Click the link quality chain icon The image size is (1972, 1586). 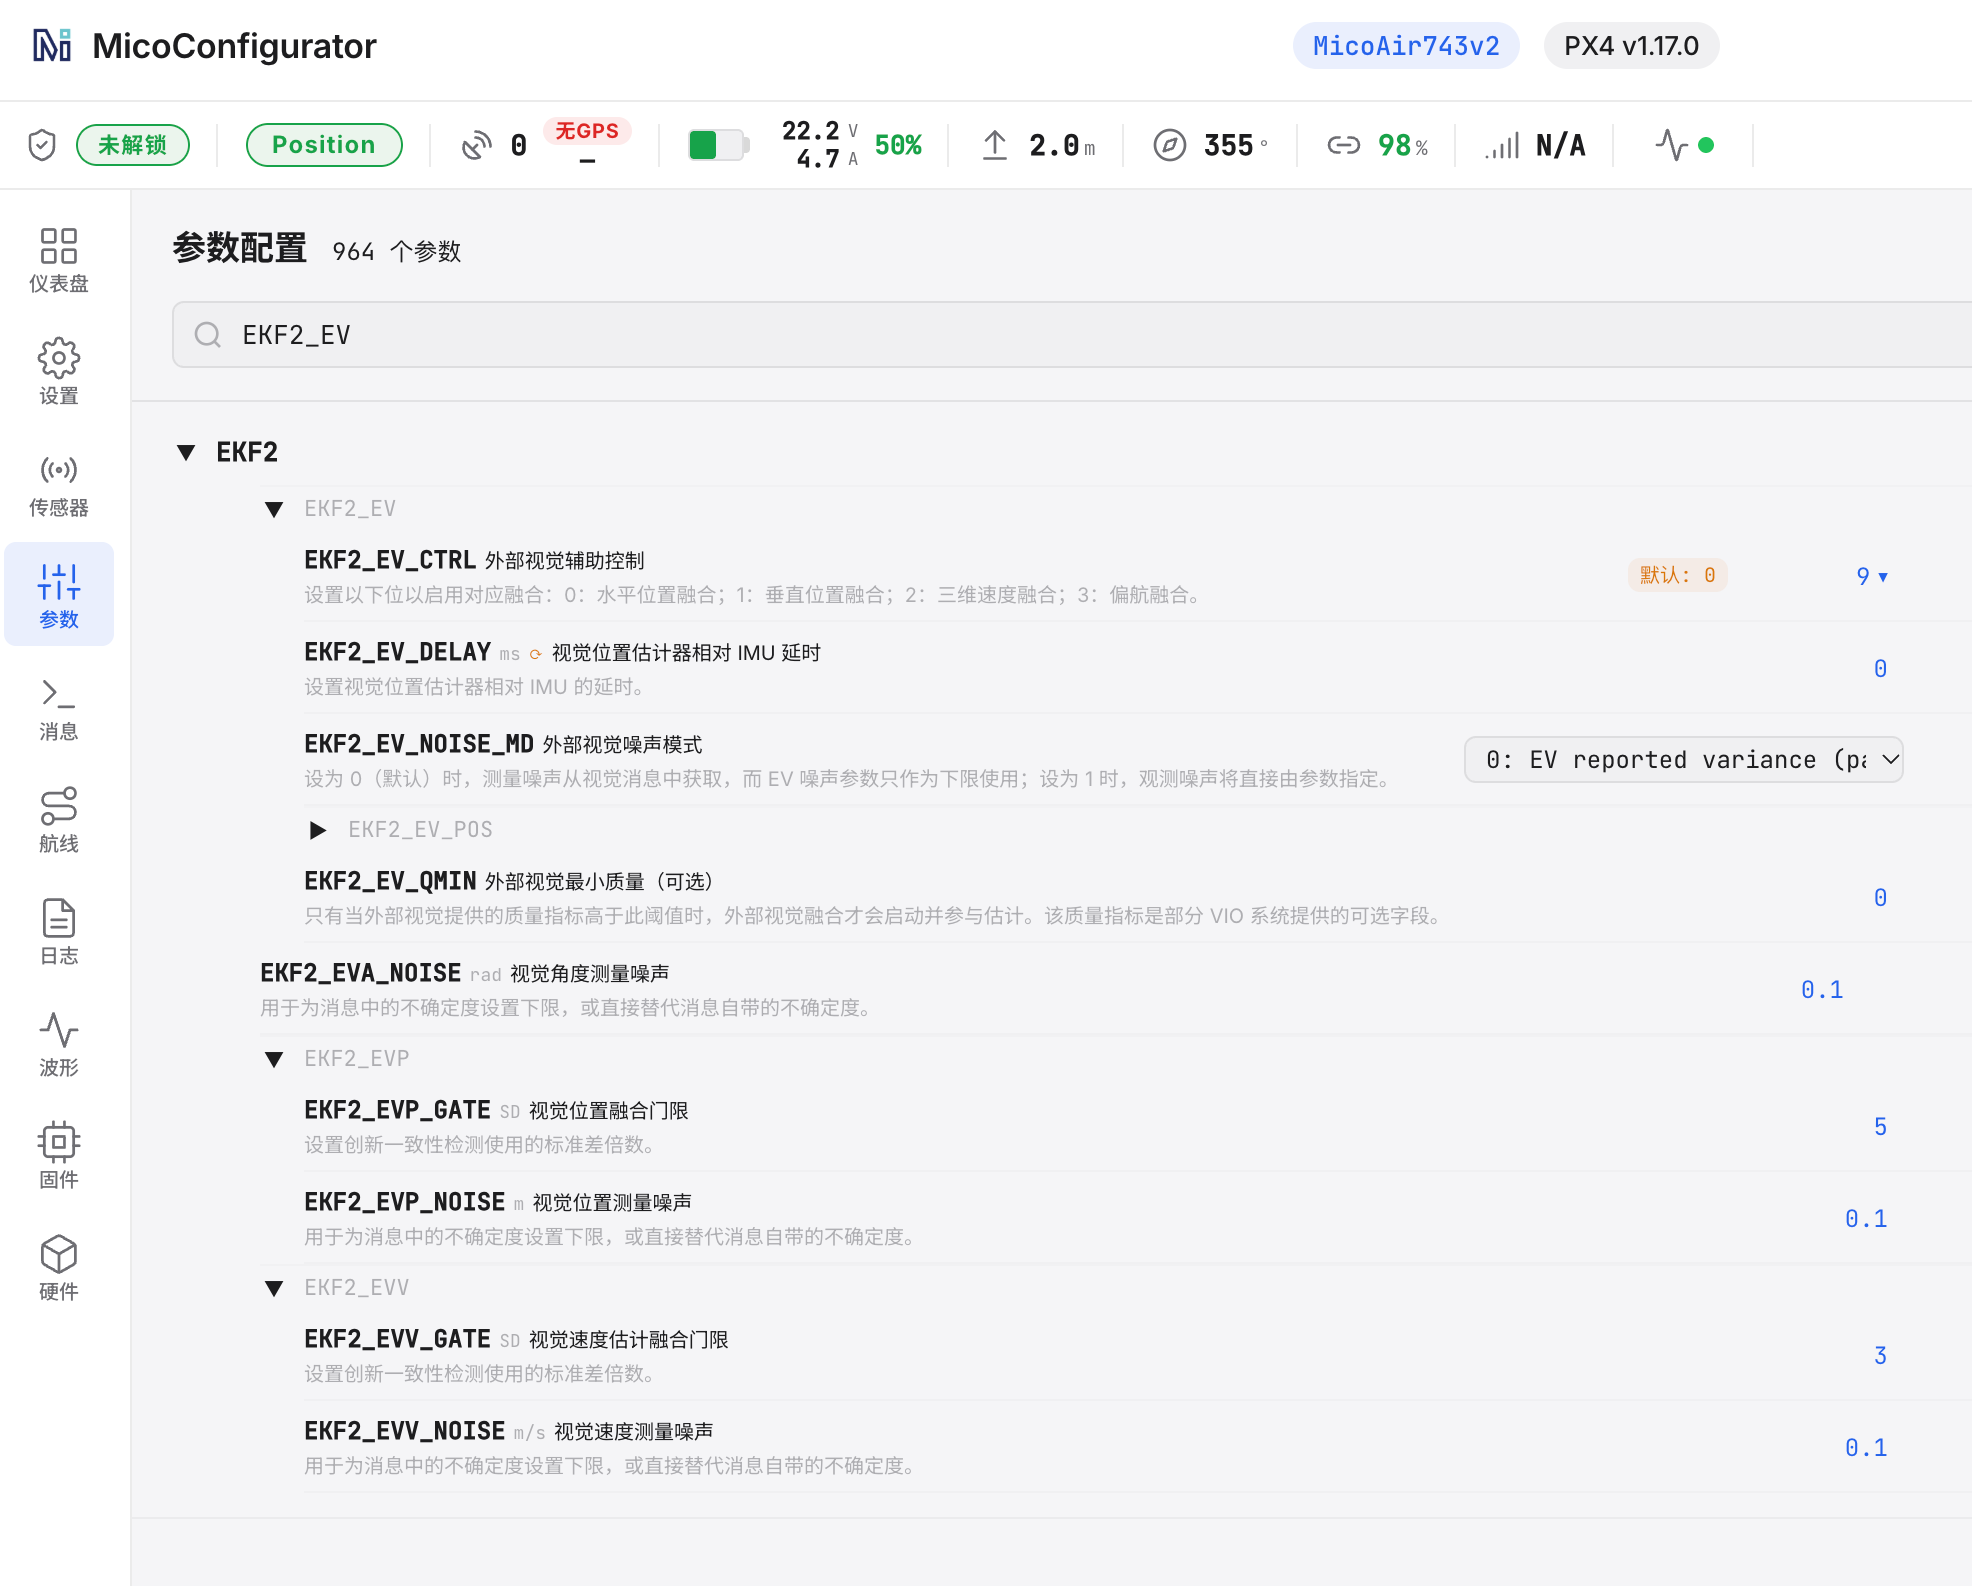coord(1343,145)
